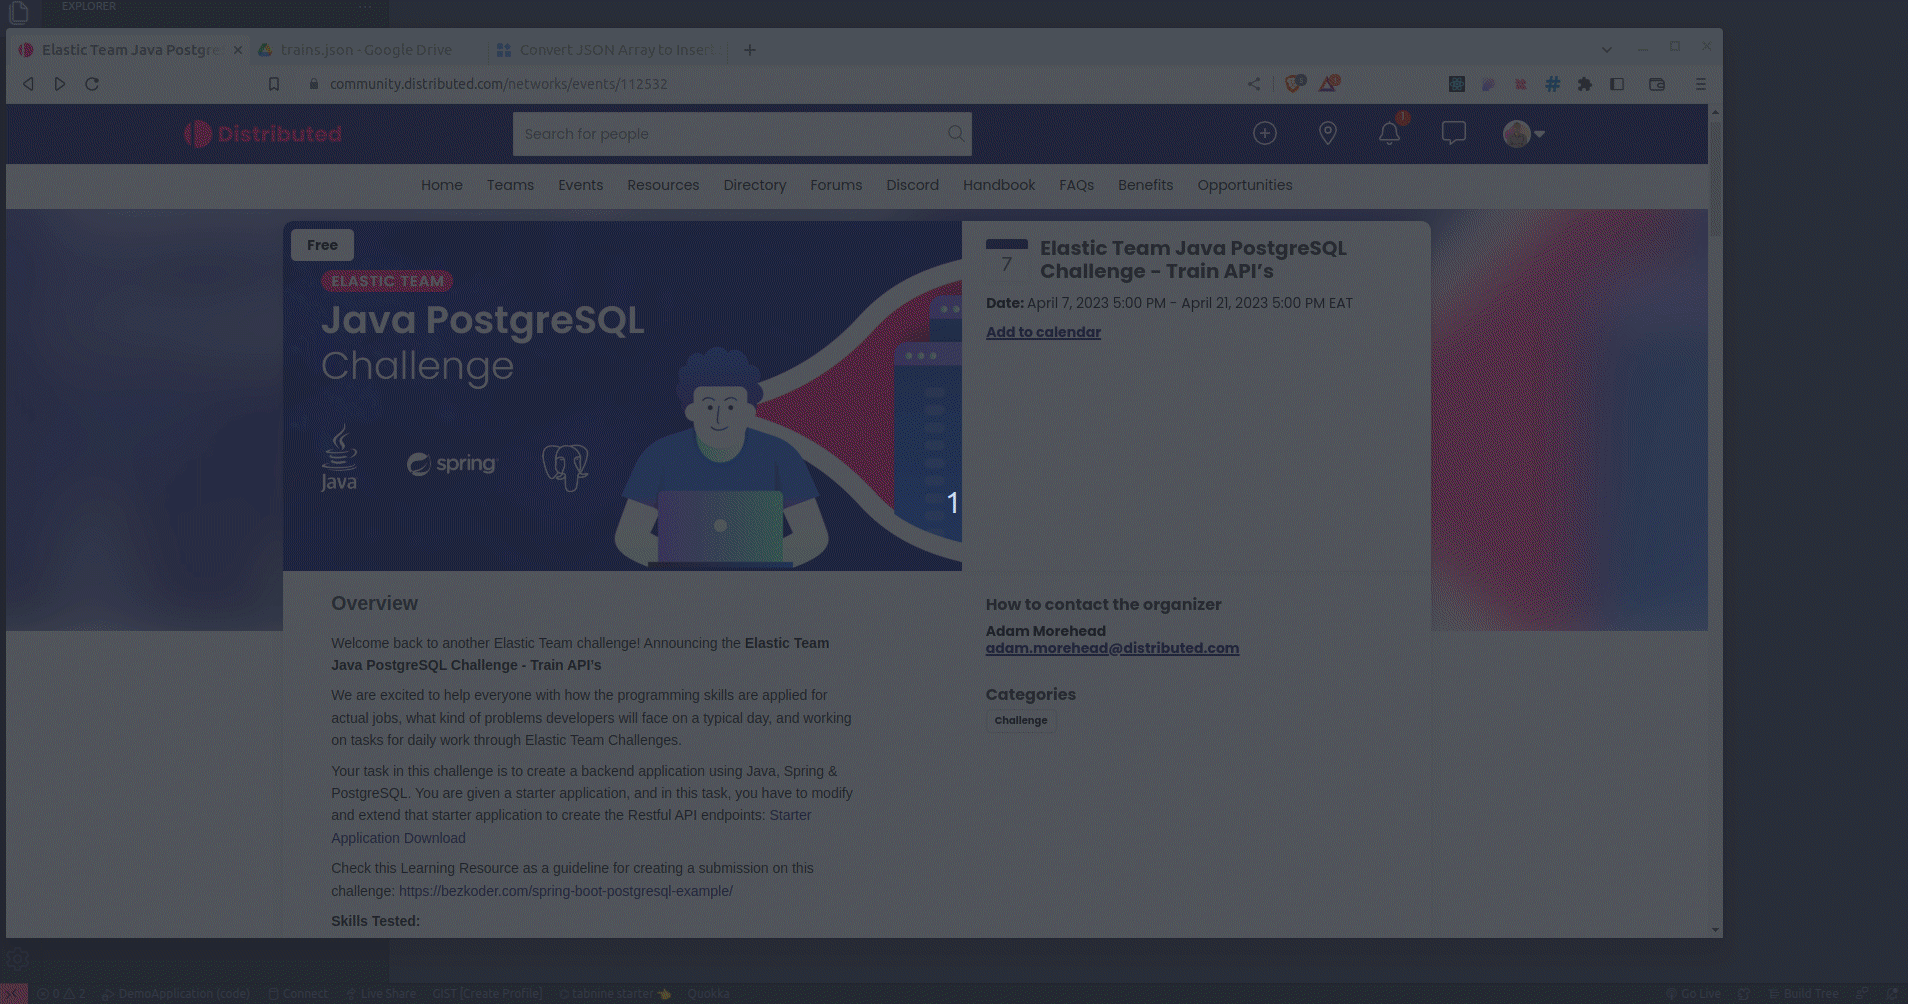Click Connect in VS Code status bar
1908x1004 pixels.
pos(298,994)
